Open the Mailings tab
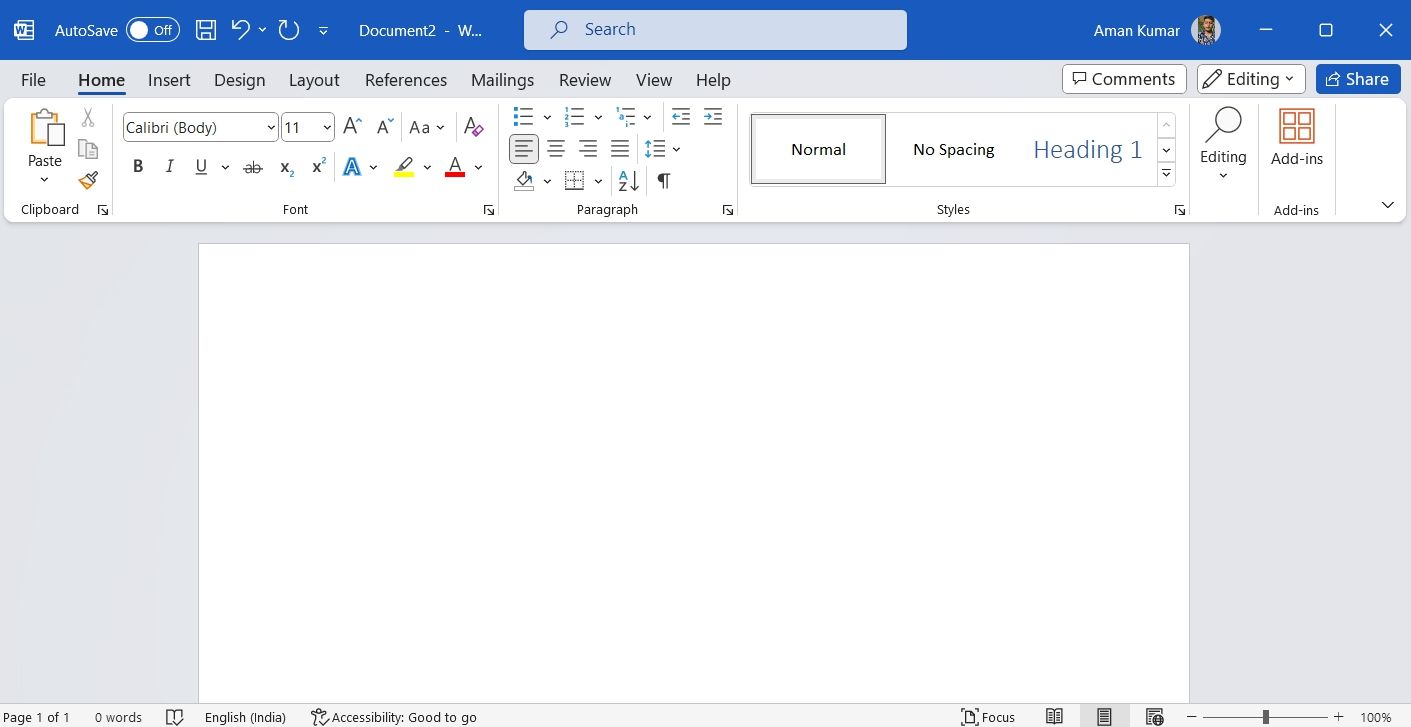 pyautogui.click(x=502, y=80)
